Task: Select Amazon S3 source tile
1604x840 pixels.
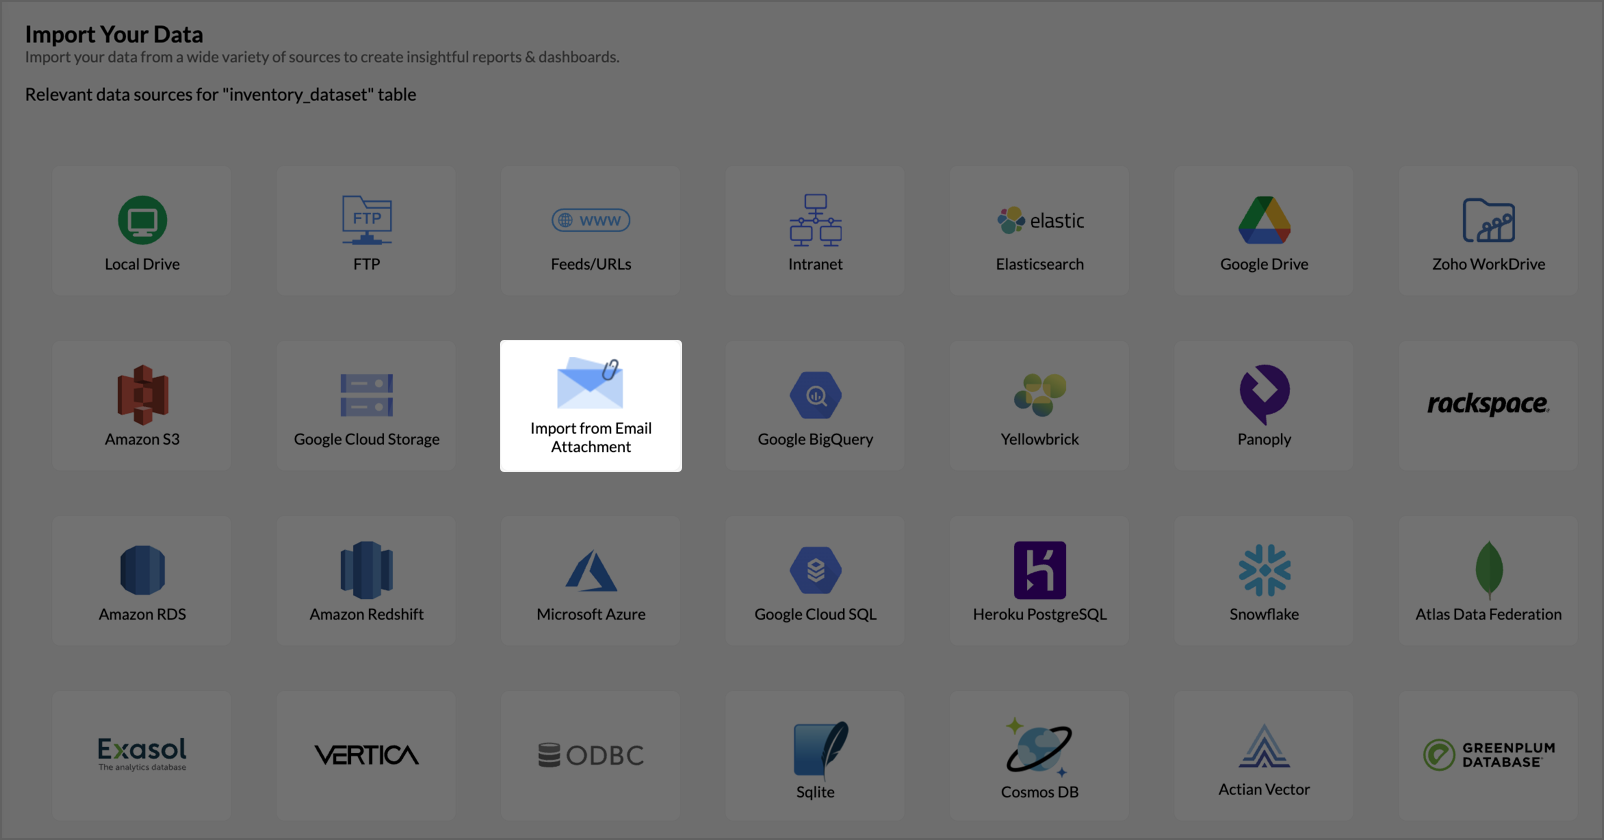Action: [142, 406]
